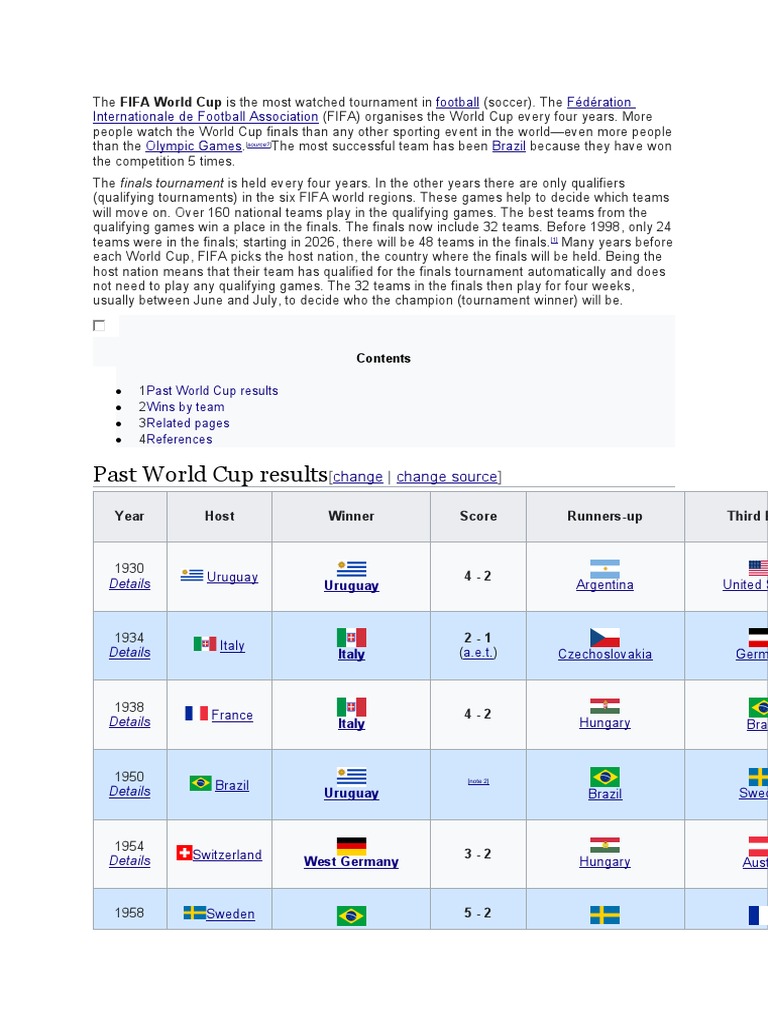Image resolution: width=768 pixels, height=1024 pixels.
Task: Click the 4 - 2 score in 1930 row
Action: (x=478, y=576)
